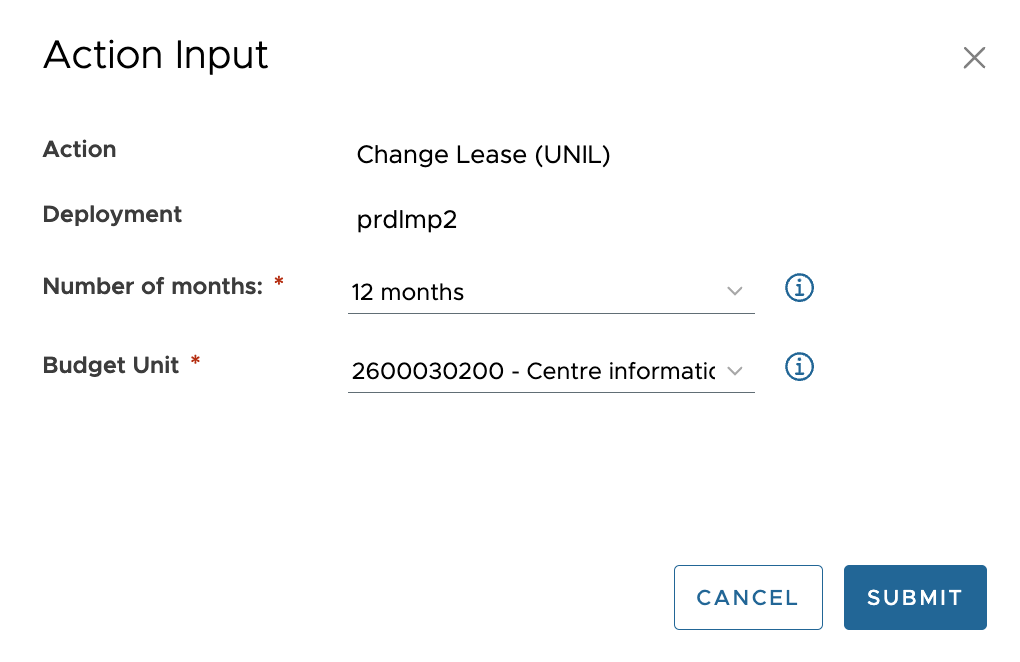Click the Budget Unit label
The image size is (1020, 662).
click(x=111, y=365)
